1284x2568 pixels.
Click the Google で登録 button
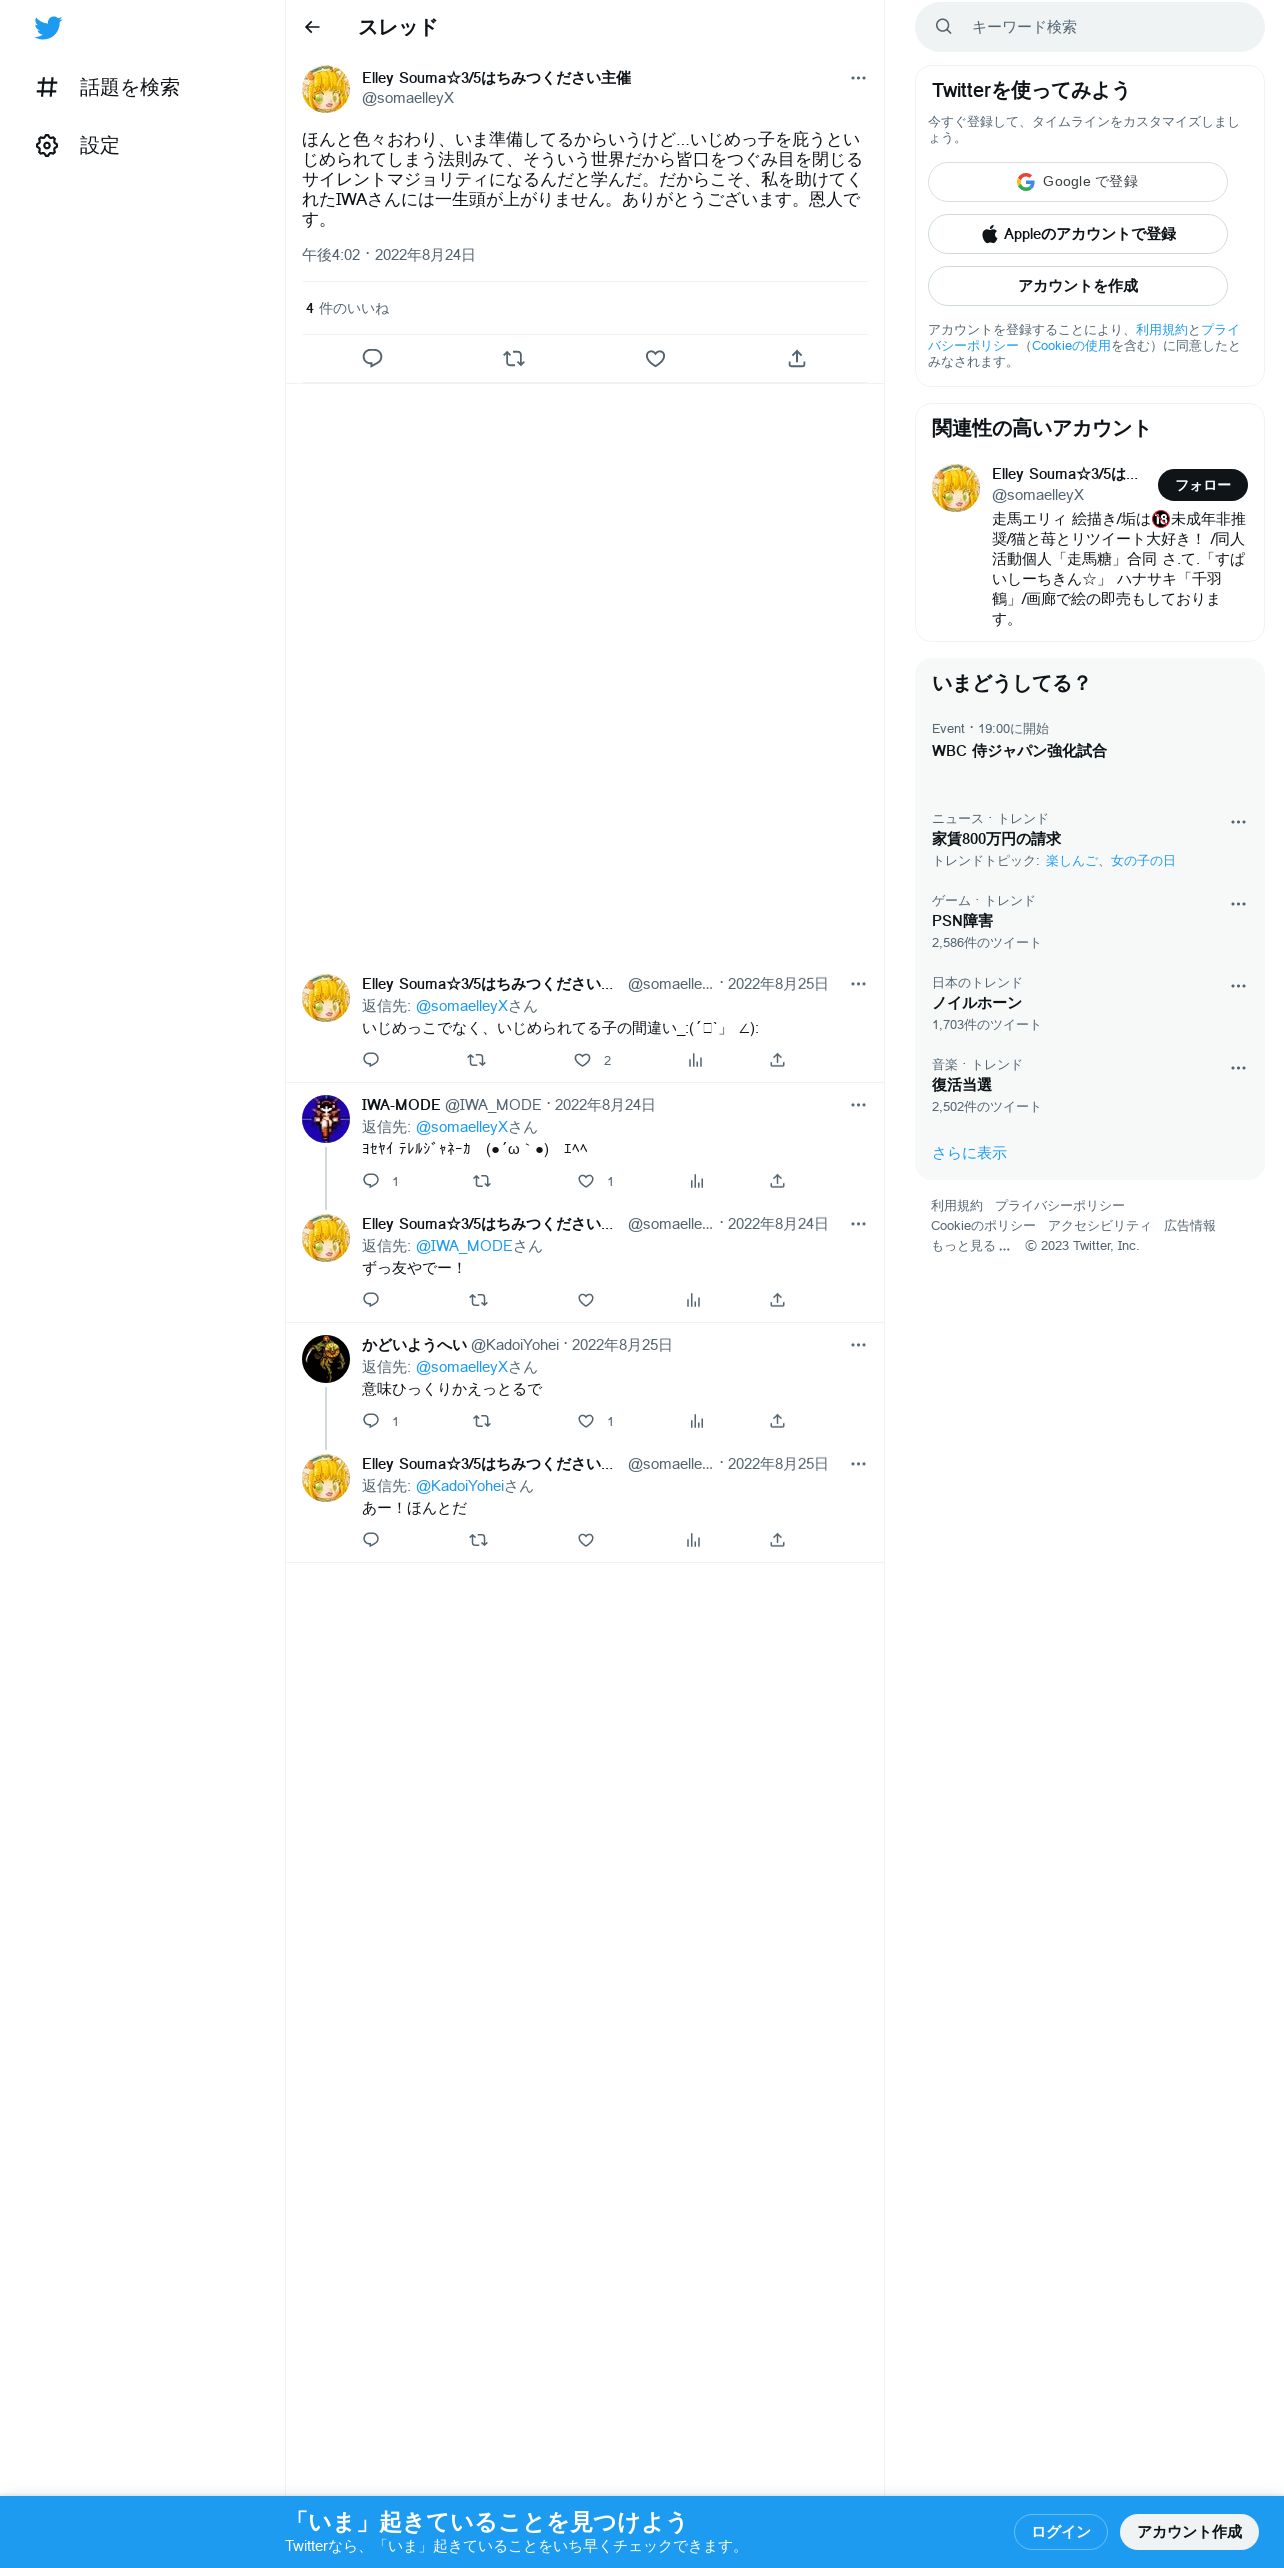(x=1077, y=182)
